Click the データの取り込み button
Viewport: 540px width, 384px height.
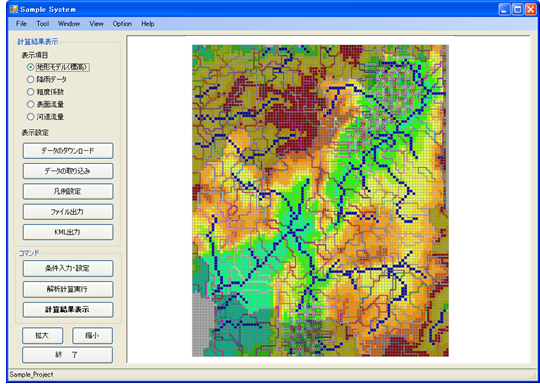pyautogui.click(x=68, y=171)
